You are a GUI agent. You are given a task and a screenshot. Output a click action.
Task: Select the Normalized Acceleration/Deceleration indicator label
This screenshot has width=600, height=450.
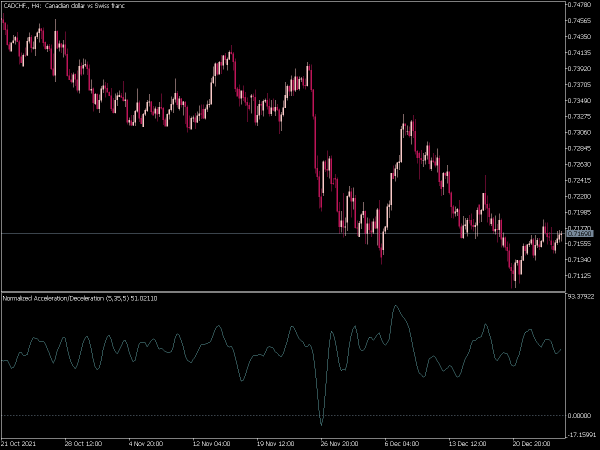click(80, 298)
